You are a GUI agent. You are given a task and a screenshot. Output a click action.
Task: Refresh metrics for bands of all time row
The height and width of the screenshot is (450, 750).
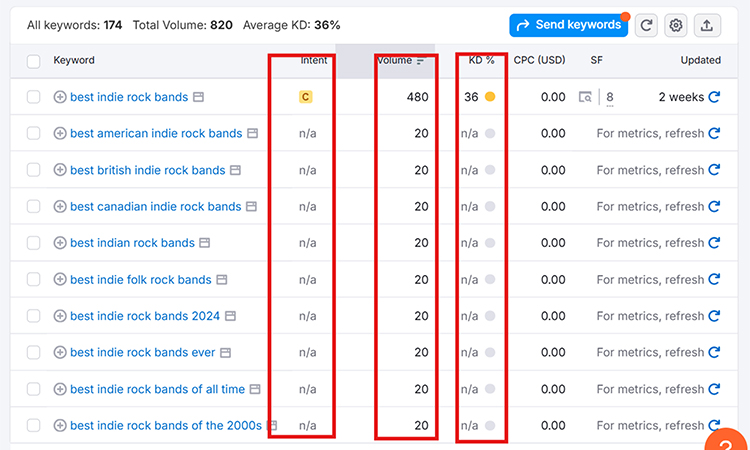pos(714,389)
